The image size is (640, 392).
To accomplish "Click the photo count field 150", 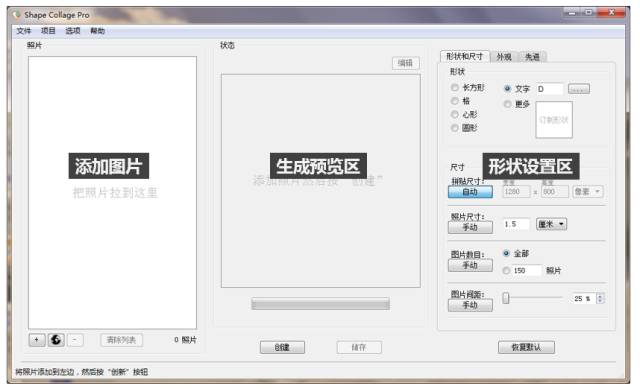I will 527,270.
